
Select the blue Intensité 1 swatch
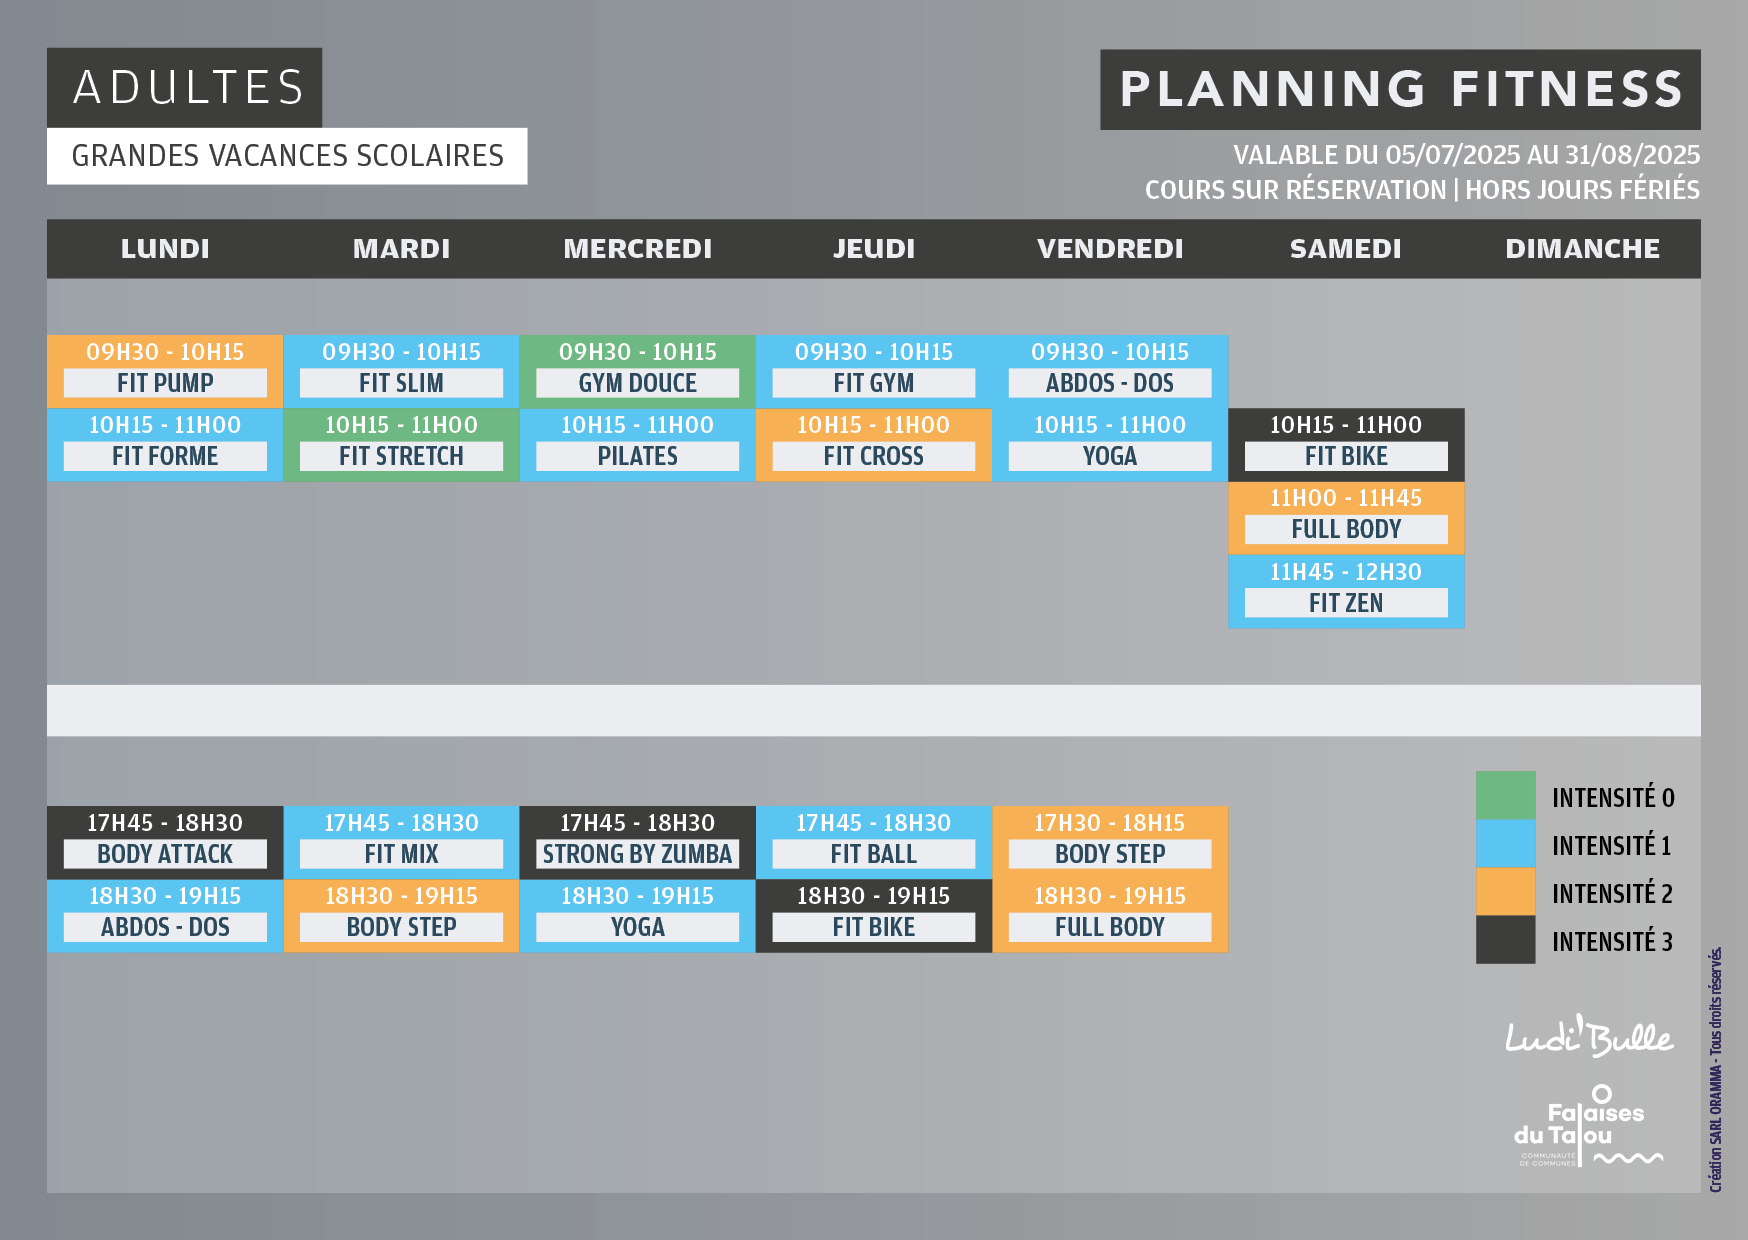tap(1505, 844)
